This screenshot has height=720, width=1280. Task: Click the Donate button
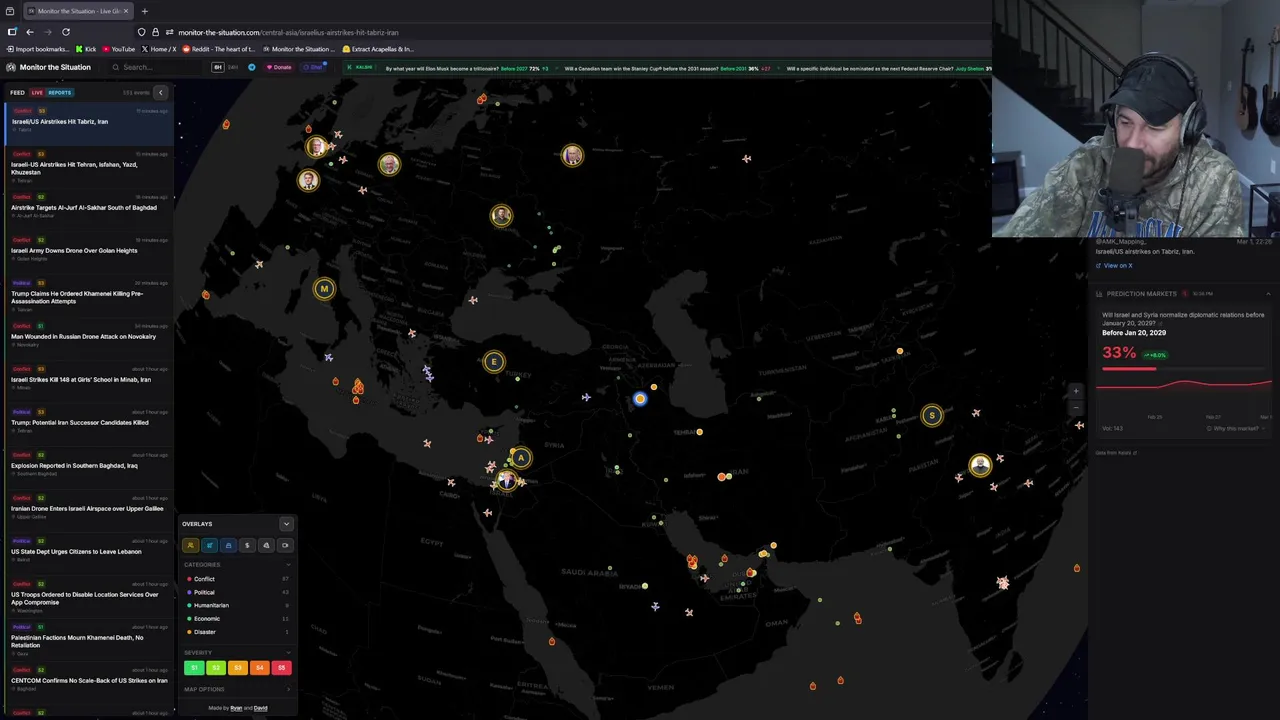(x=279, y=67)
